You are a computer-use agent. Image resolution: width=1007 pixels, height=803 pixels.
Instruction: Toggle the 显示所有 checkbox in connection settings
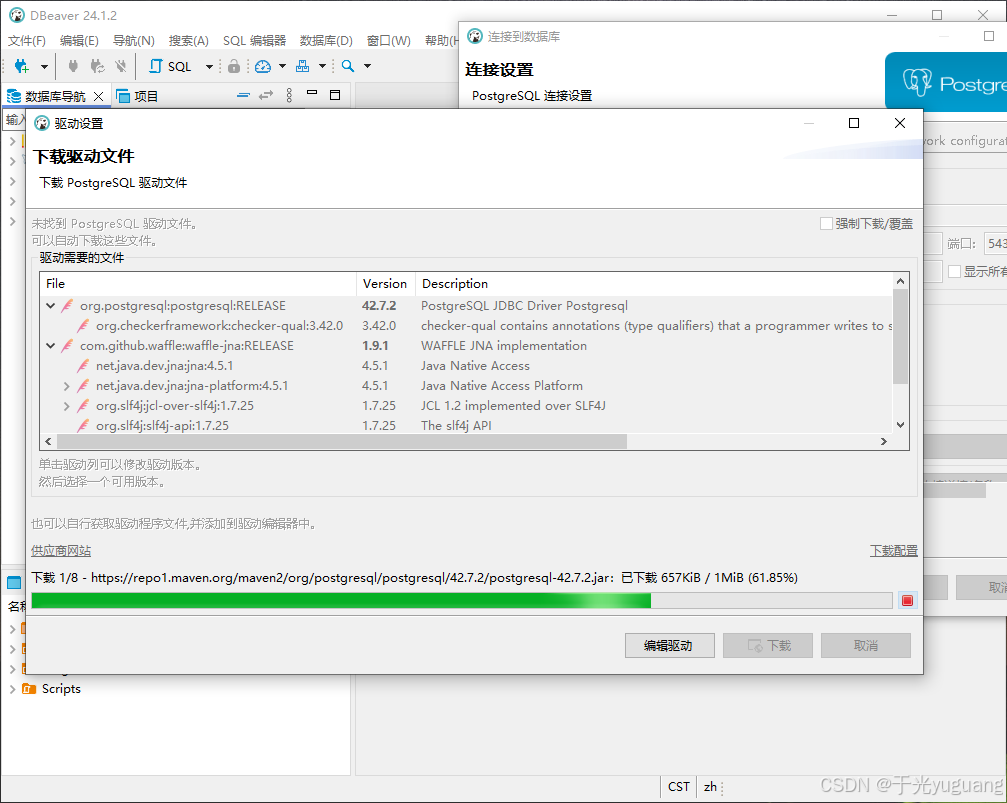tap(954, 272)
